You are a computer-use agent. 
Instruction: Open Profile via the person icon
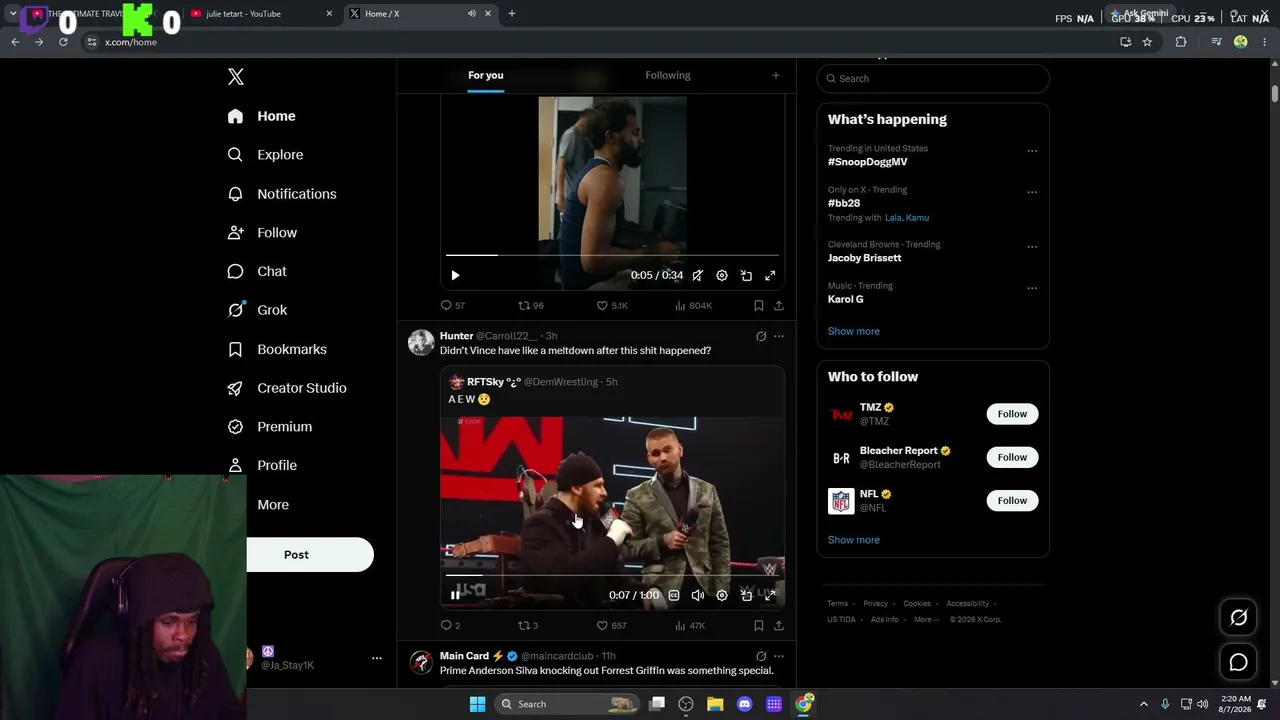[x=235, y=465]
